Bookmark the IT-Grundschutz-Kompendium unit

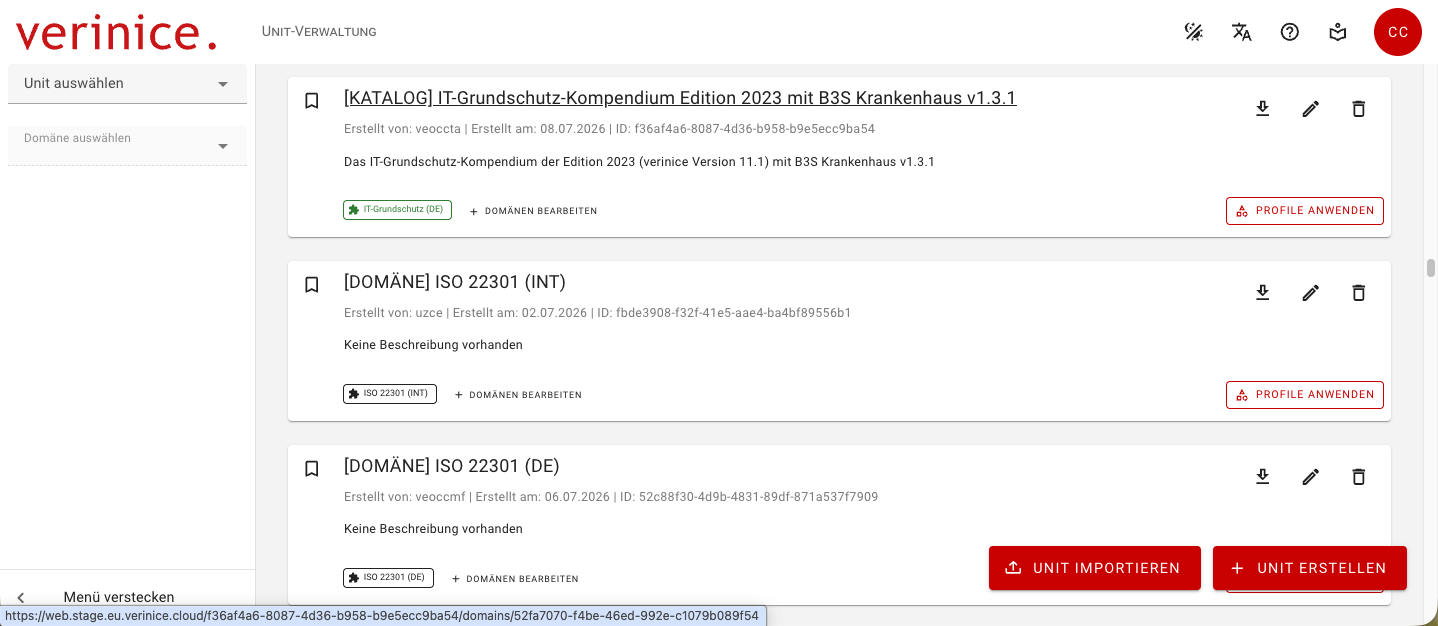pos(312,101)
